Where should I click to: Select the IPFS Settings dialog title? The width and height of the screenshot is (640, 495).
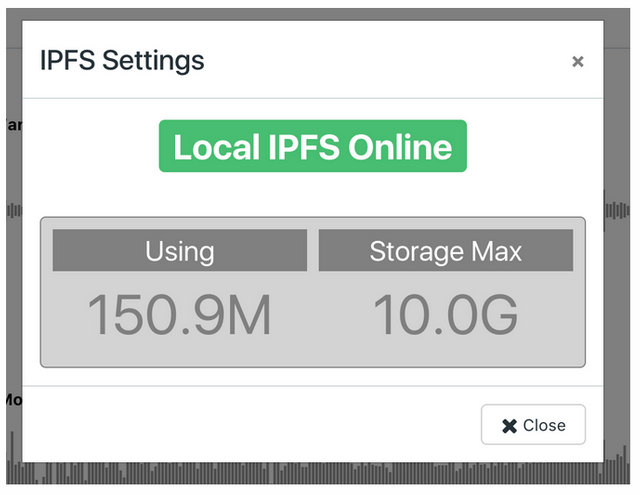click(122, 60)
